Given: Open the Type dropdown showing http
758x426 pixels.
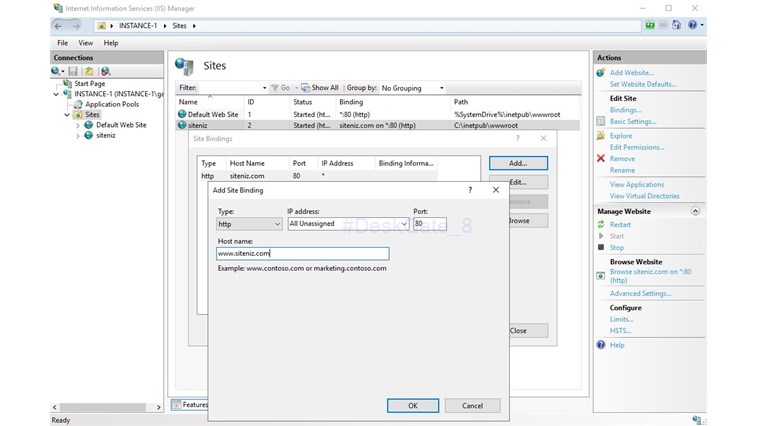Looking at the screenshot, I should click(x=249, y=224).
